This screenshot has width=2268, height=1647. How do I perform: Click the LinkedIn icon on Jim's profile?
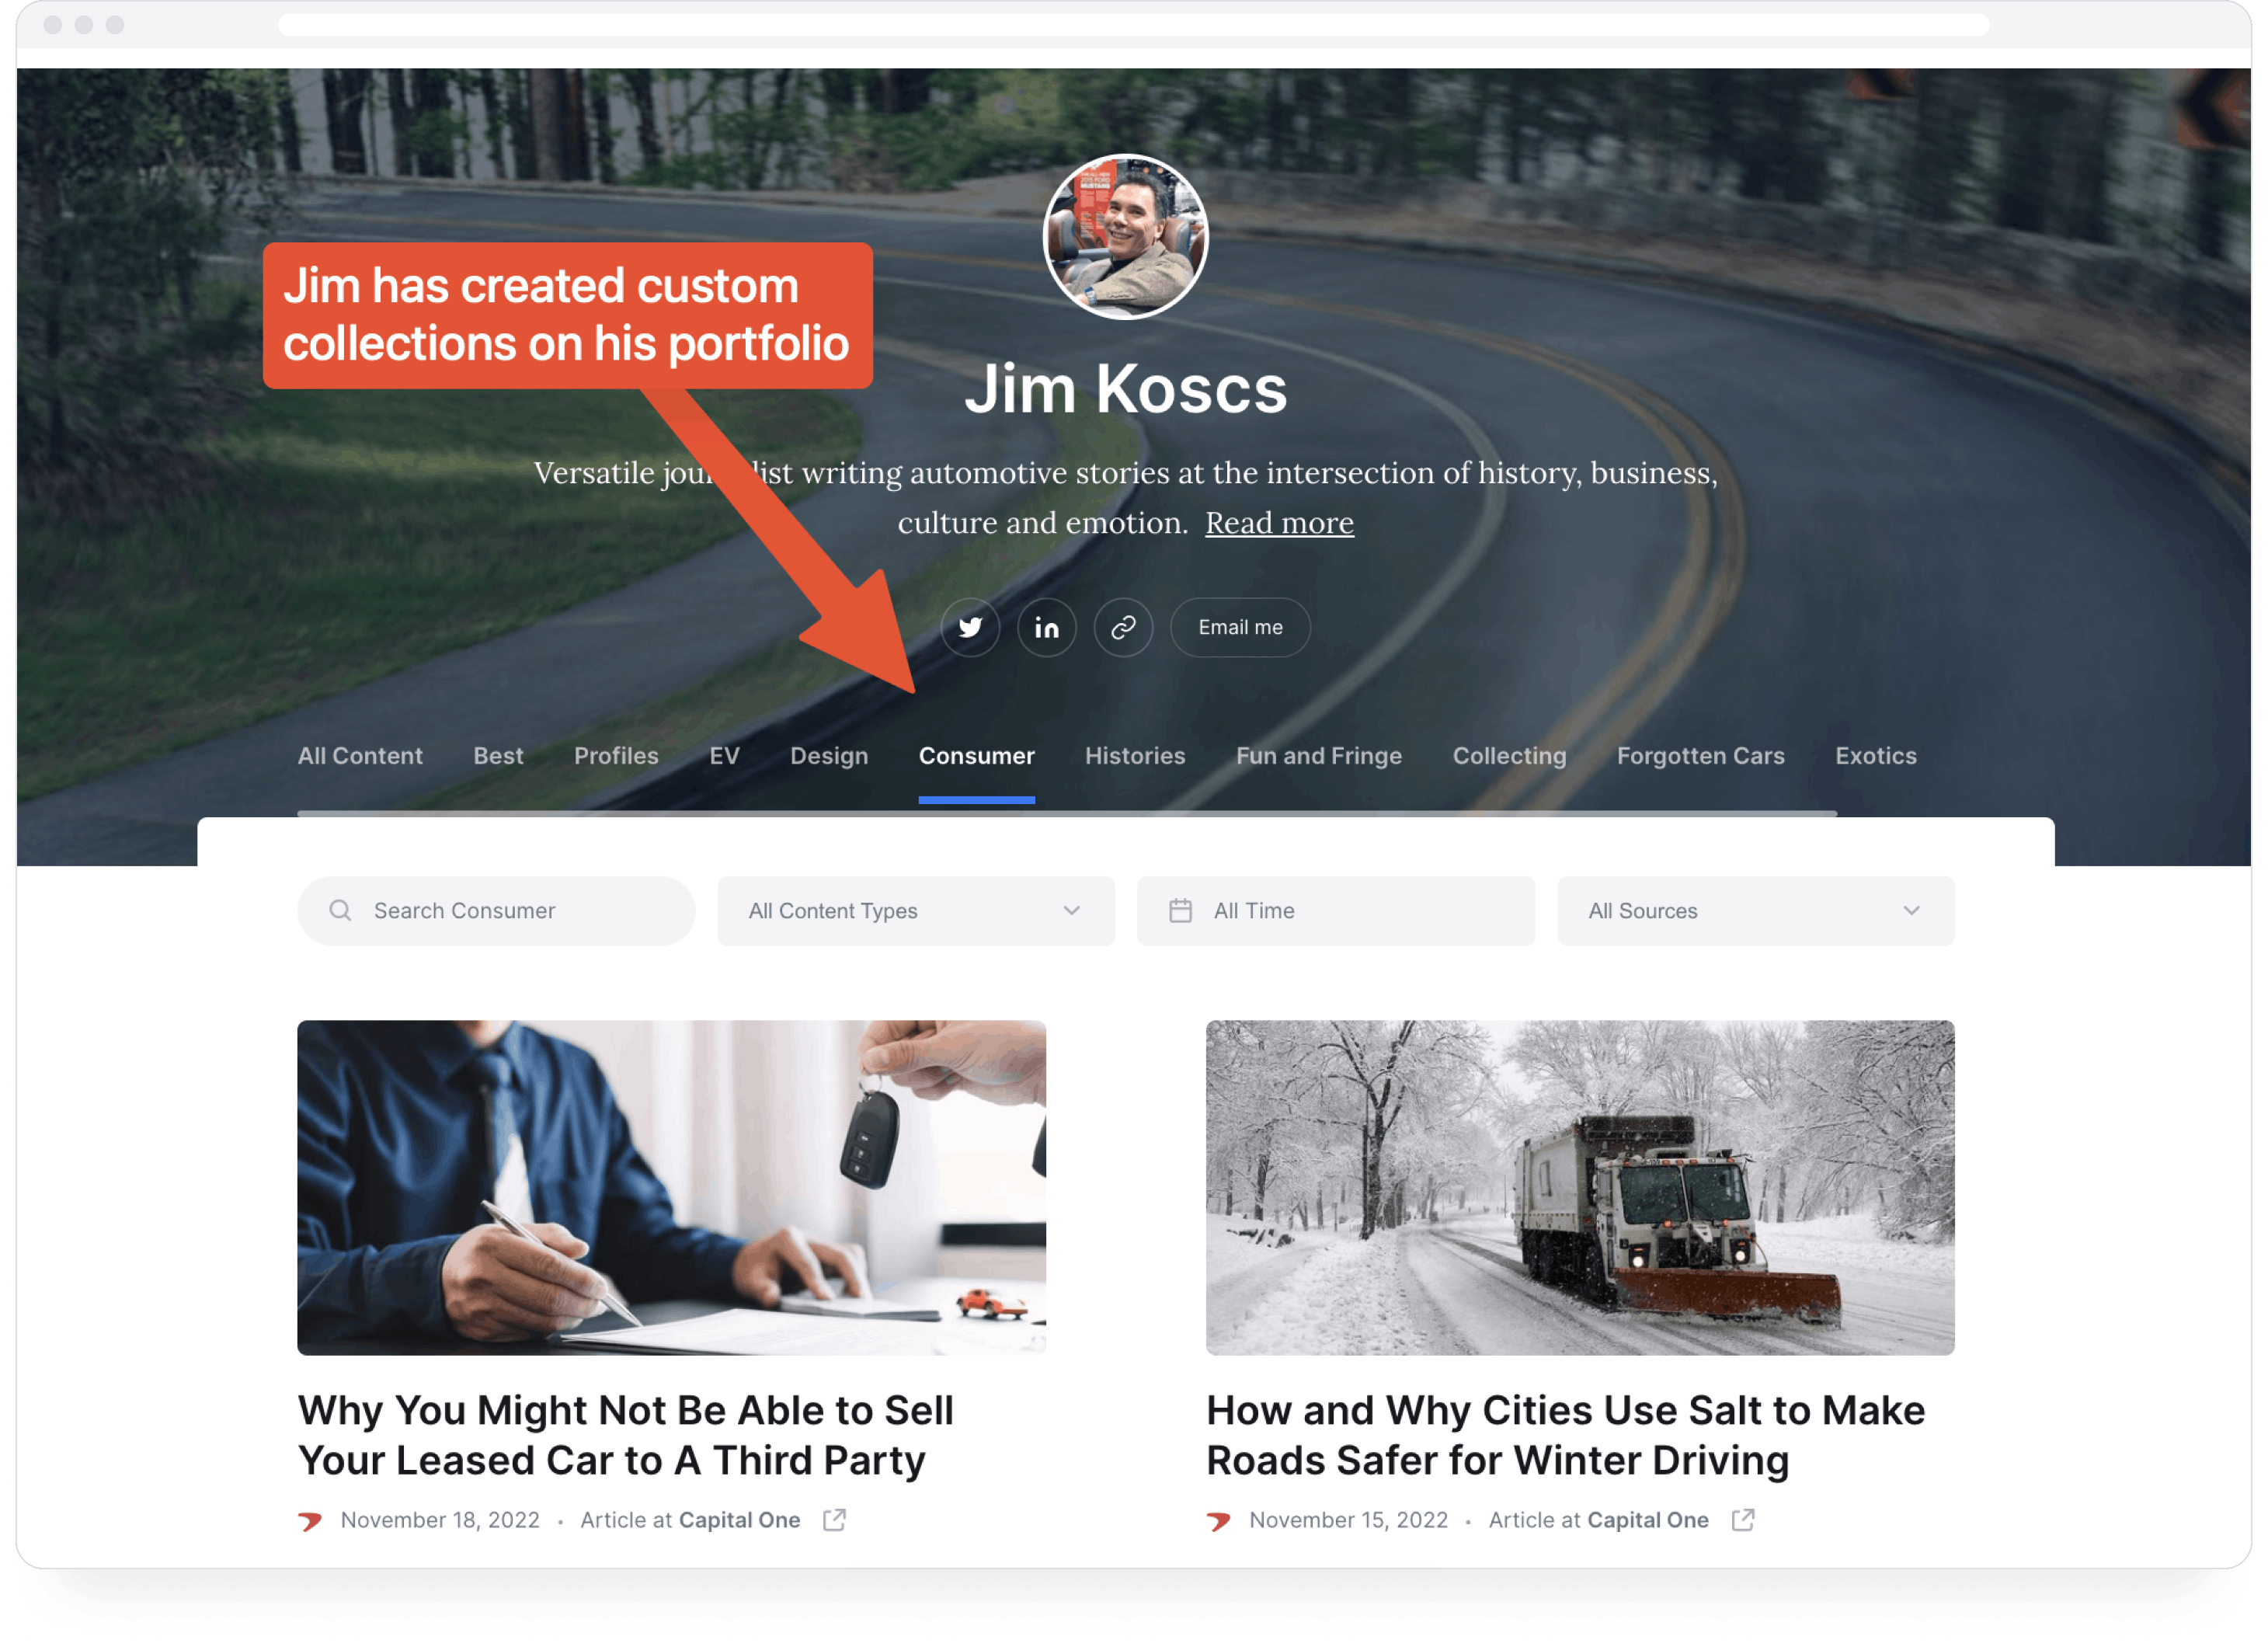coord(1046,627)
